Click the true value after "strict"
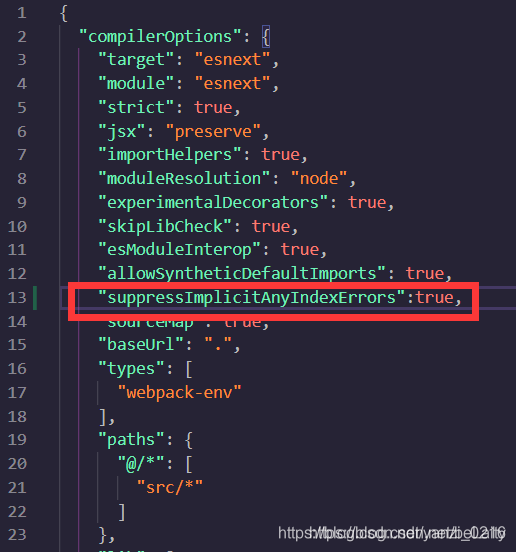Screen dimensions: 516x552 (213, 107)
